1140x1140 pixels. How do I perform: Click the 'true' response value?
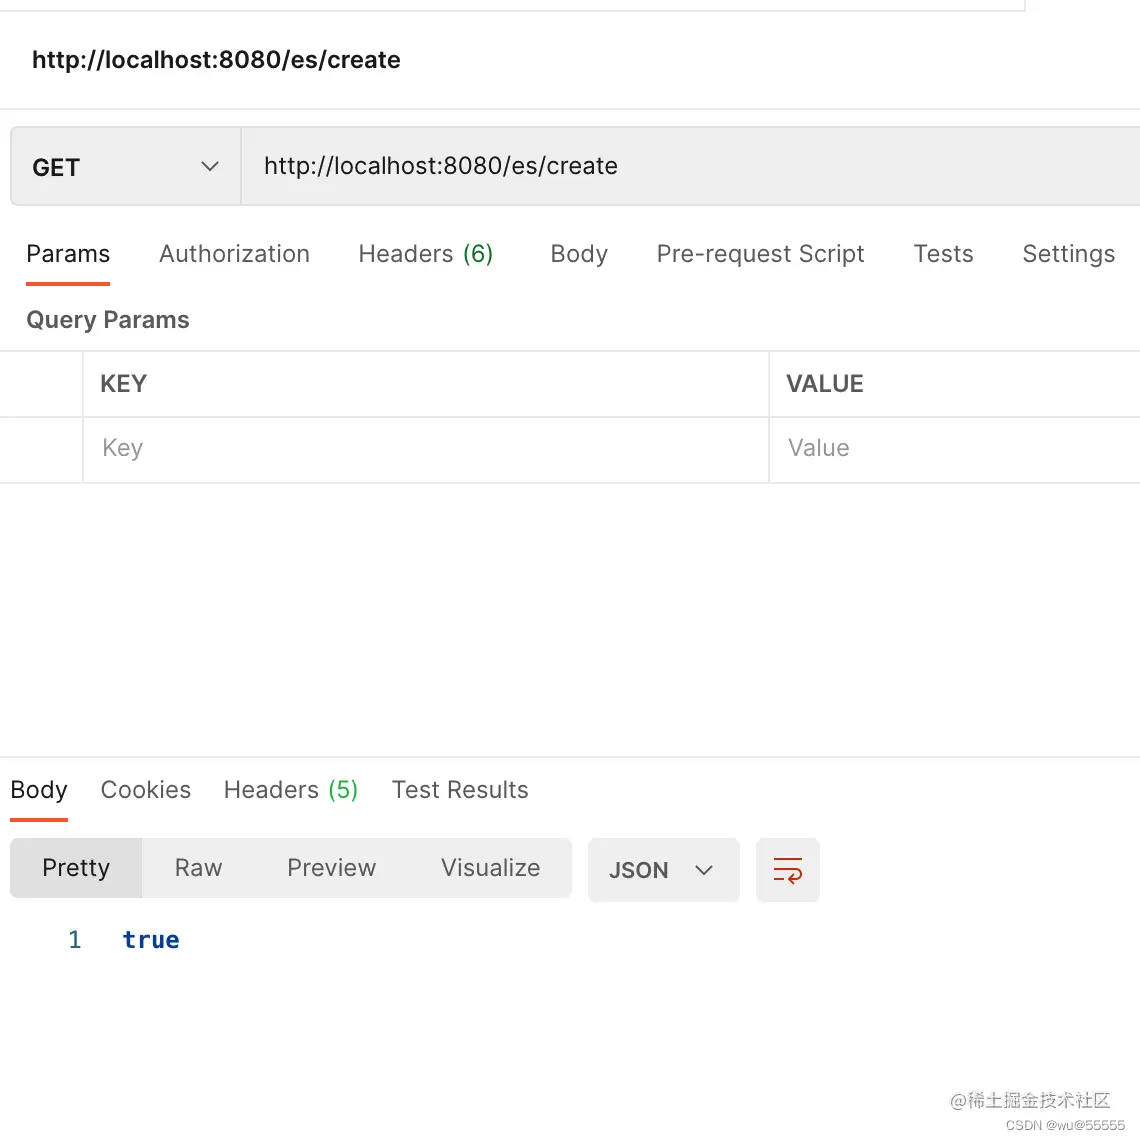pos(150,939)
